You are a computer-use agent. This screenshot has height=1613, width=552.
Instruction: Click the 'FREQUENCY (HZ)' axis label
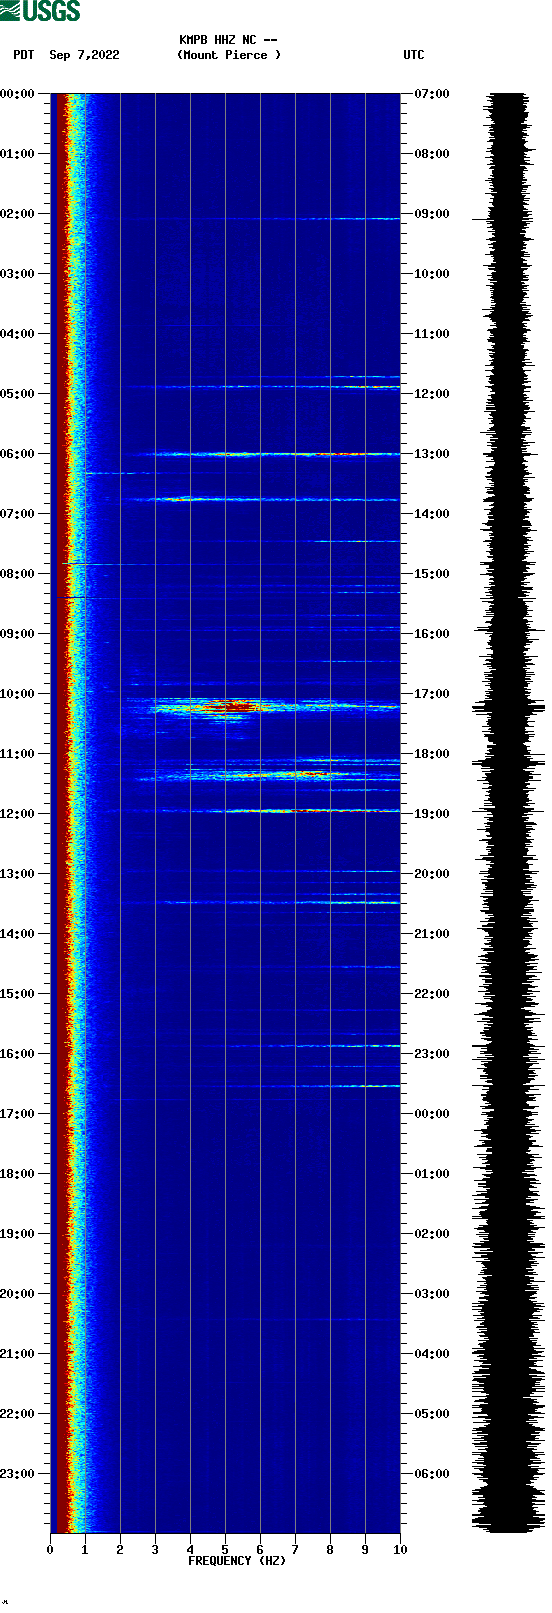click(236, 1560)
